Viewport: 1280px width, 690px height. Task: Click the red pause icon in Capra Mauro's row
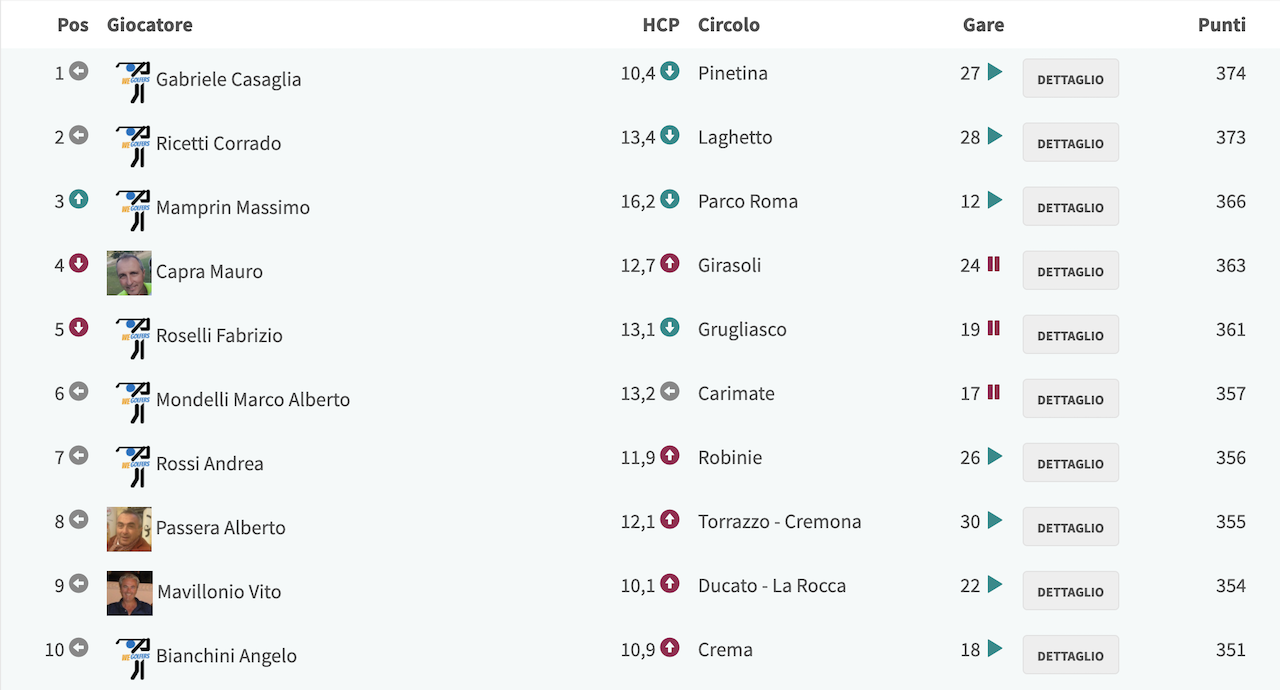click(994, 264)
